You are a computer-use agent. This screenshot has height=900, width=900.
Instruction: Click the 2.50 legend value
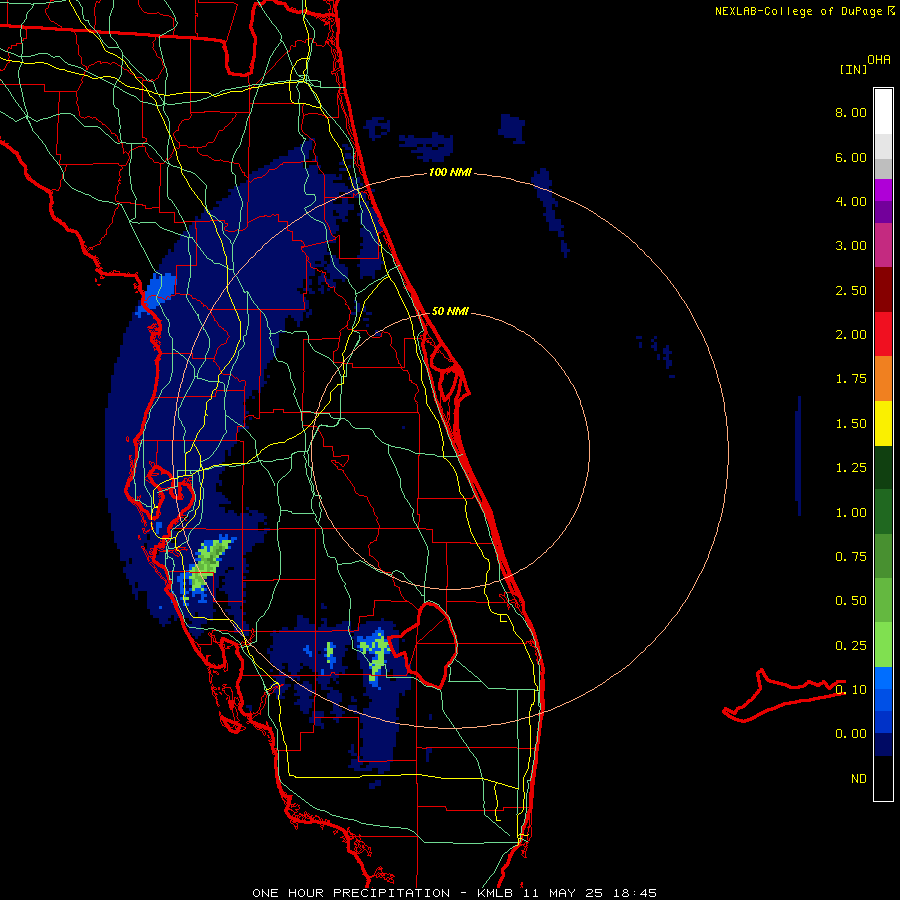(851, 290)
